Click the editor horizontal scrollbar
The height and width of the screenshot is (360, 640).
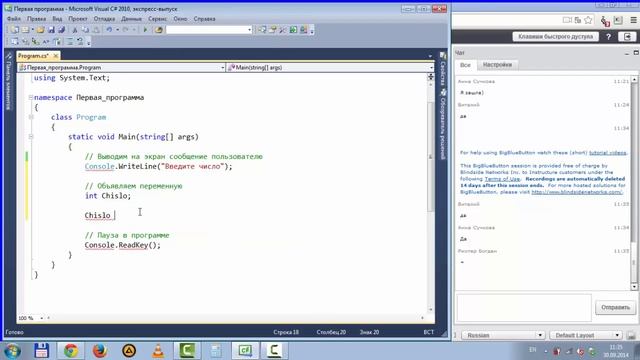[x=236, y=318]
